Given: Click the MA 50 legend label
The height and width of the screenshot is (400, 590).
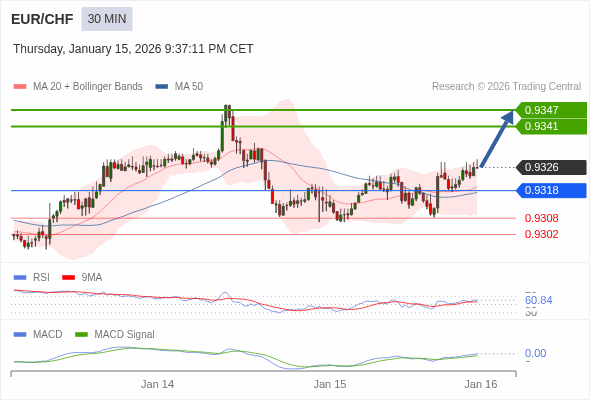Looking at the screenshot, I should pyautogui.click(x=189, y=87).
